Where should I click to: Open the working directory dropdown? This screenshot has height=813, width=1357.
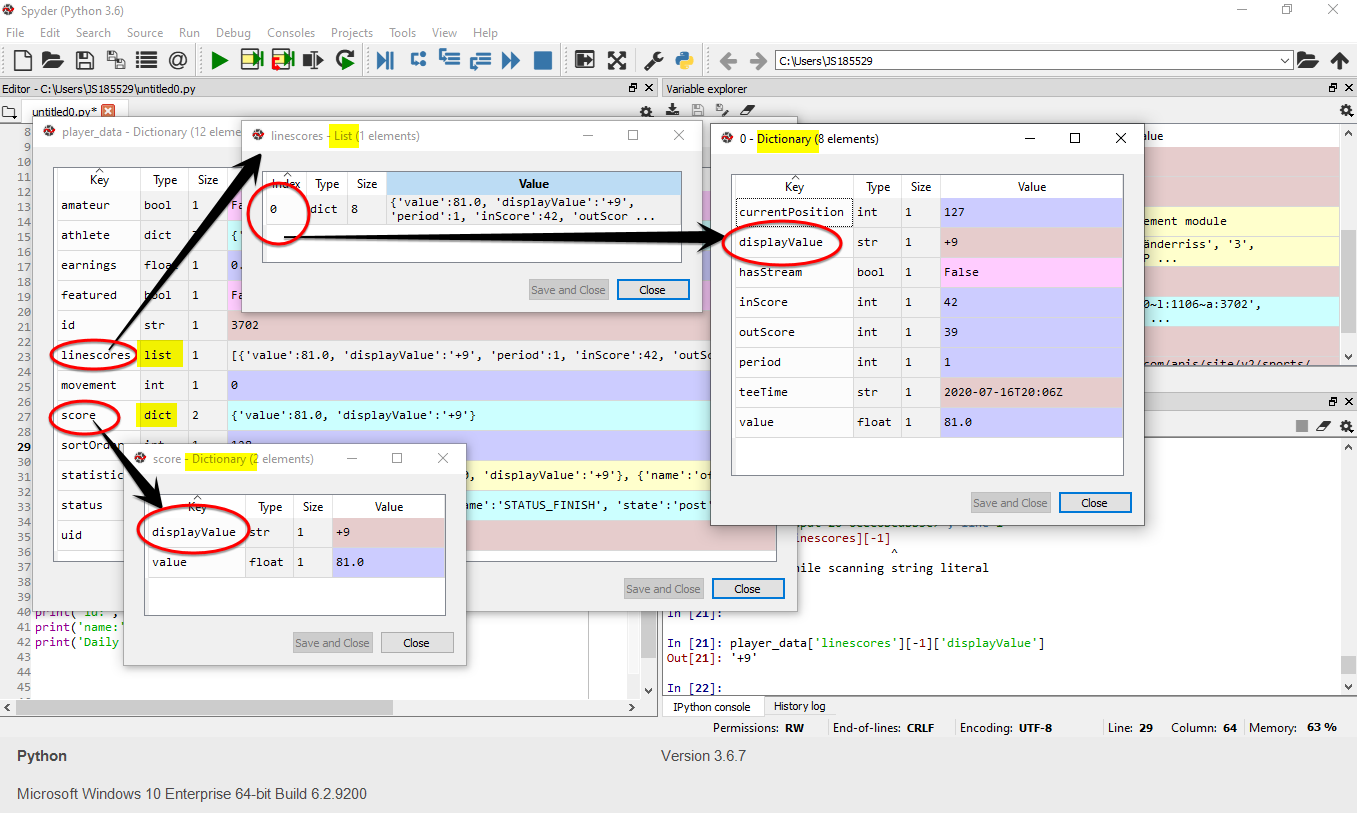1285,61
